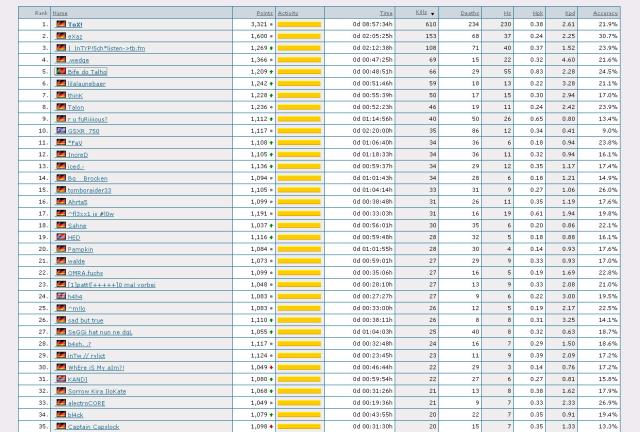Sort by the Time column header

[386, 13]
